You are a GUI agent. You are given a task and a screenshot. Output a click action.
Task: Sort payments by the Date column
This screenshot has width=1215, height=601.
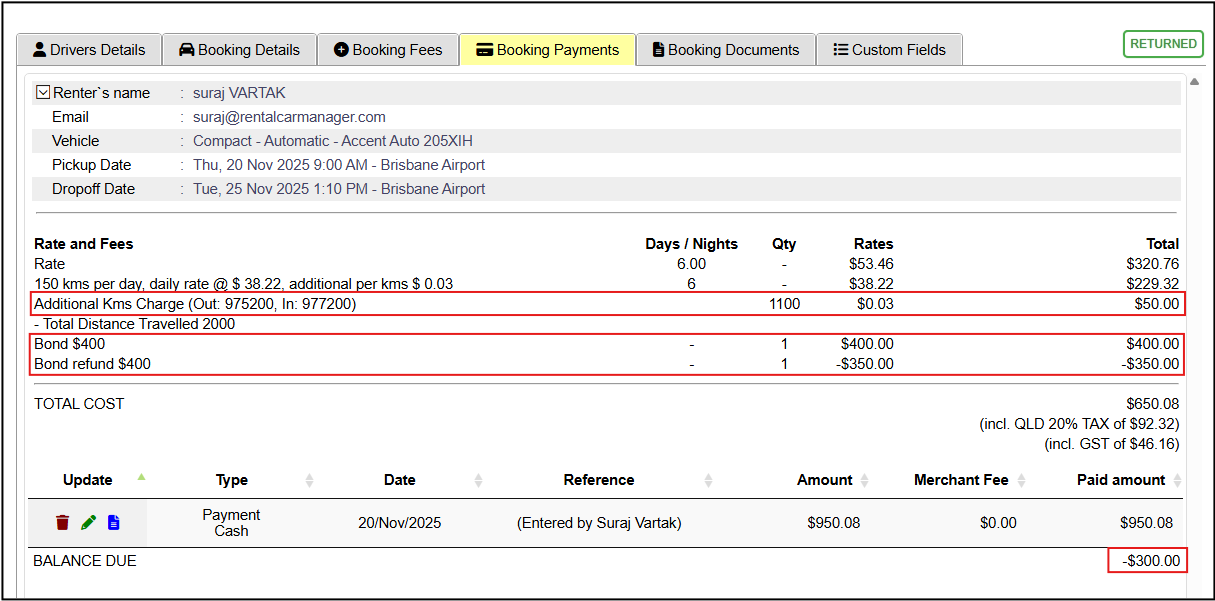(399, 480)
